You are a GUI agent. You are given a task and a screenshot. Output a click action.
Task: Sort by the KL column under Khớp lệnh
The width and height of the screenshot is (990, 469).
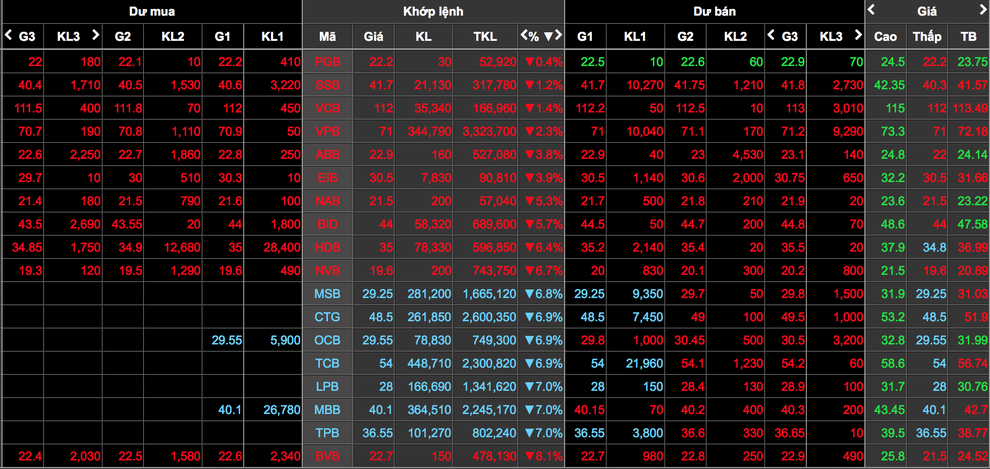coord(424,37)
